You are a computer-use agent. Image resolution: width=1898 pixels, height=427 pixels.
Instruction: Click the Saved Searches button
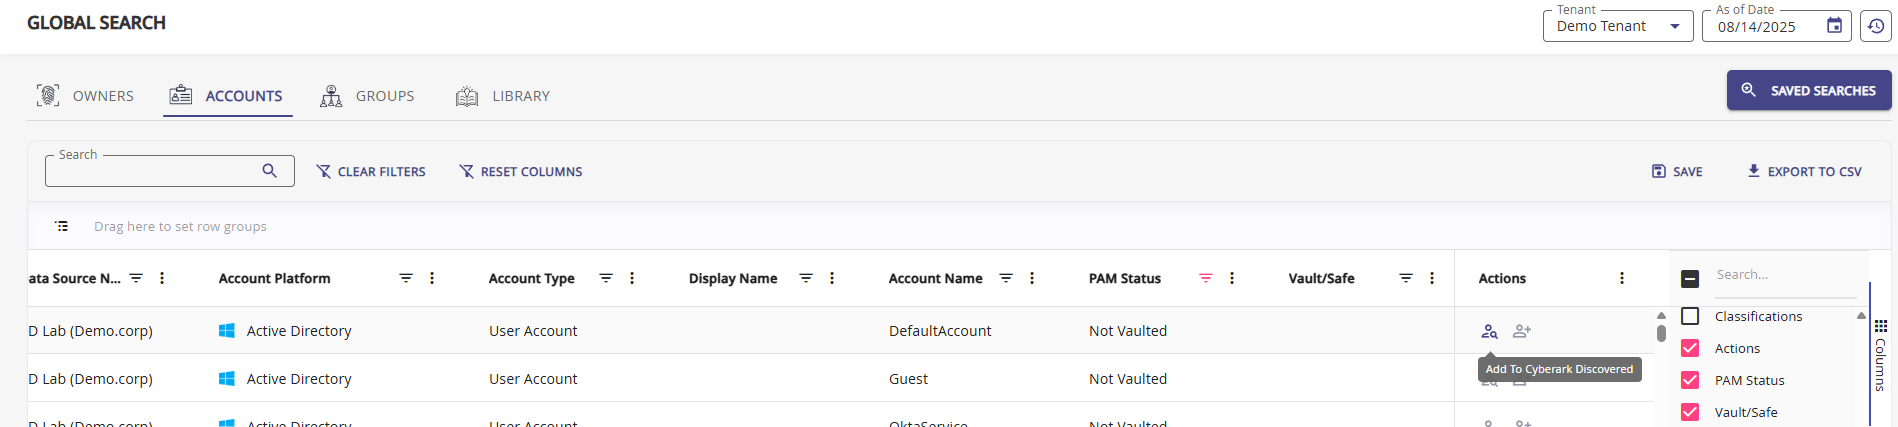tap(1808, 90)
